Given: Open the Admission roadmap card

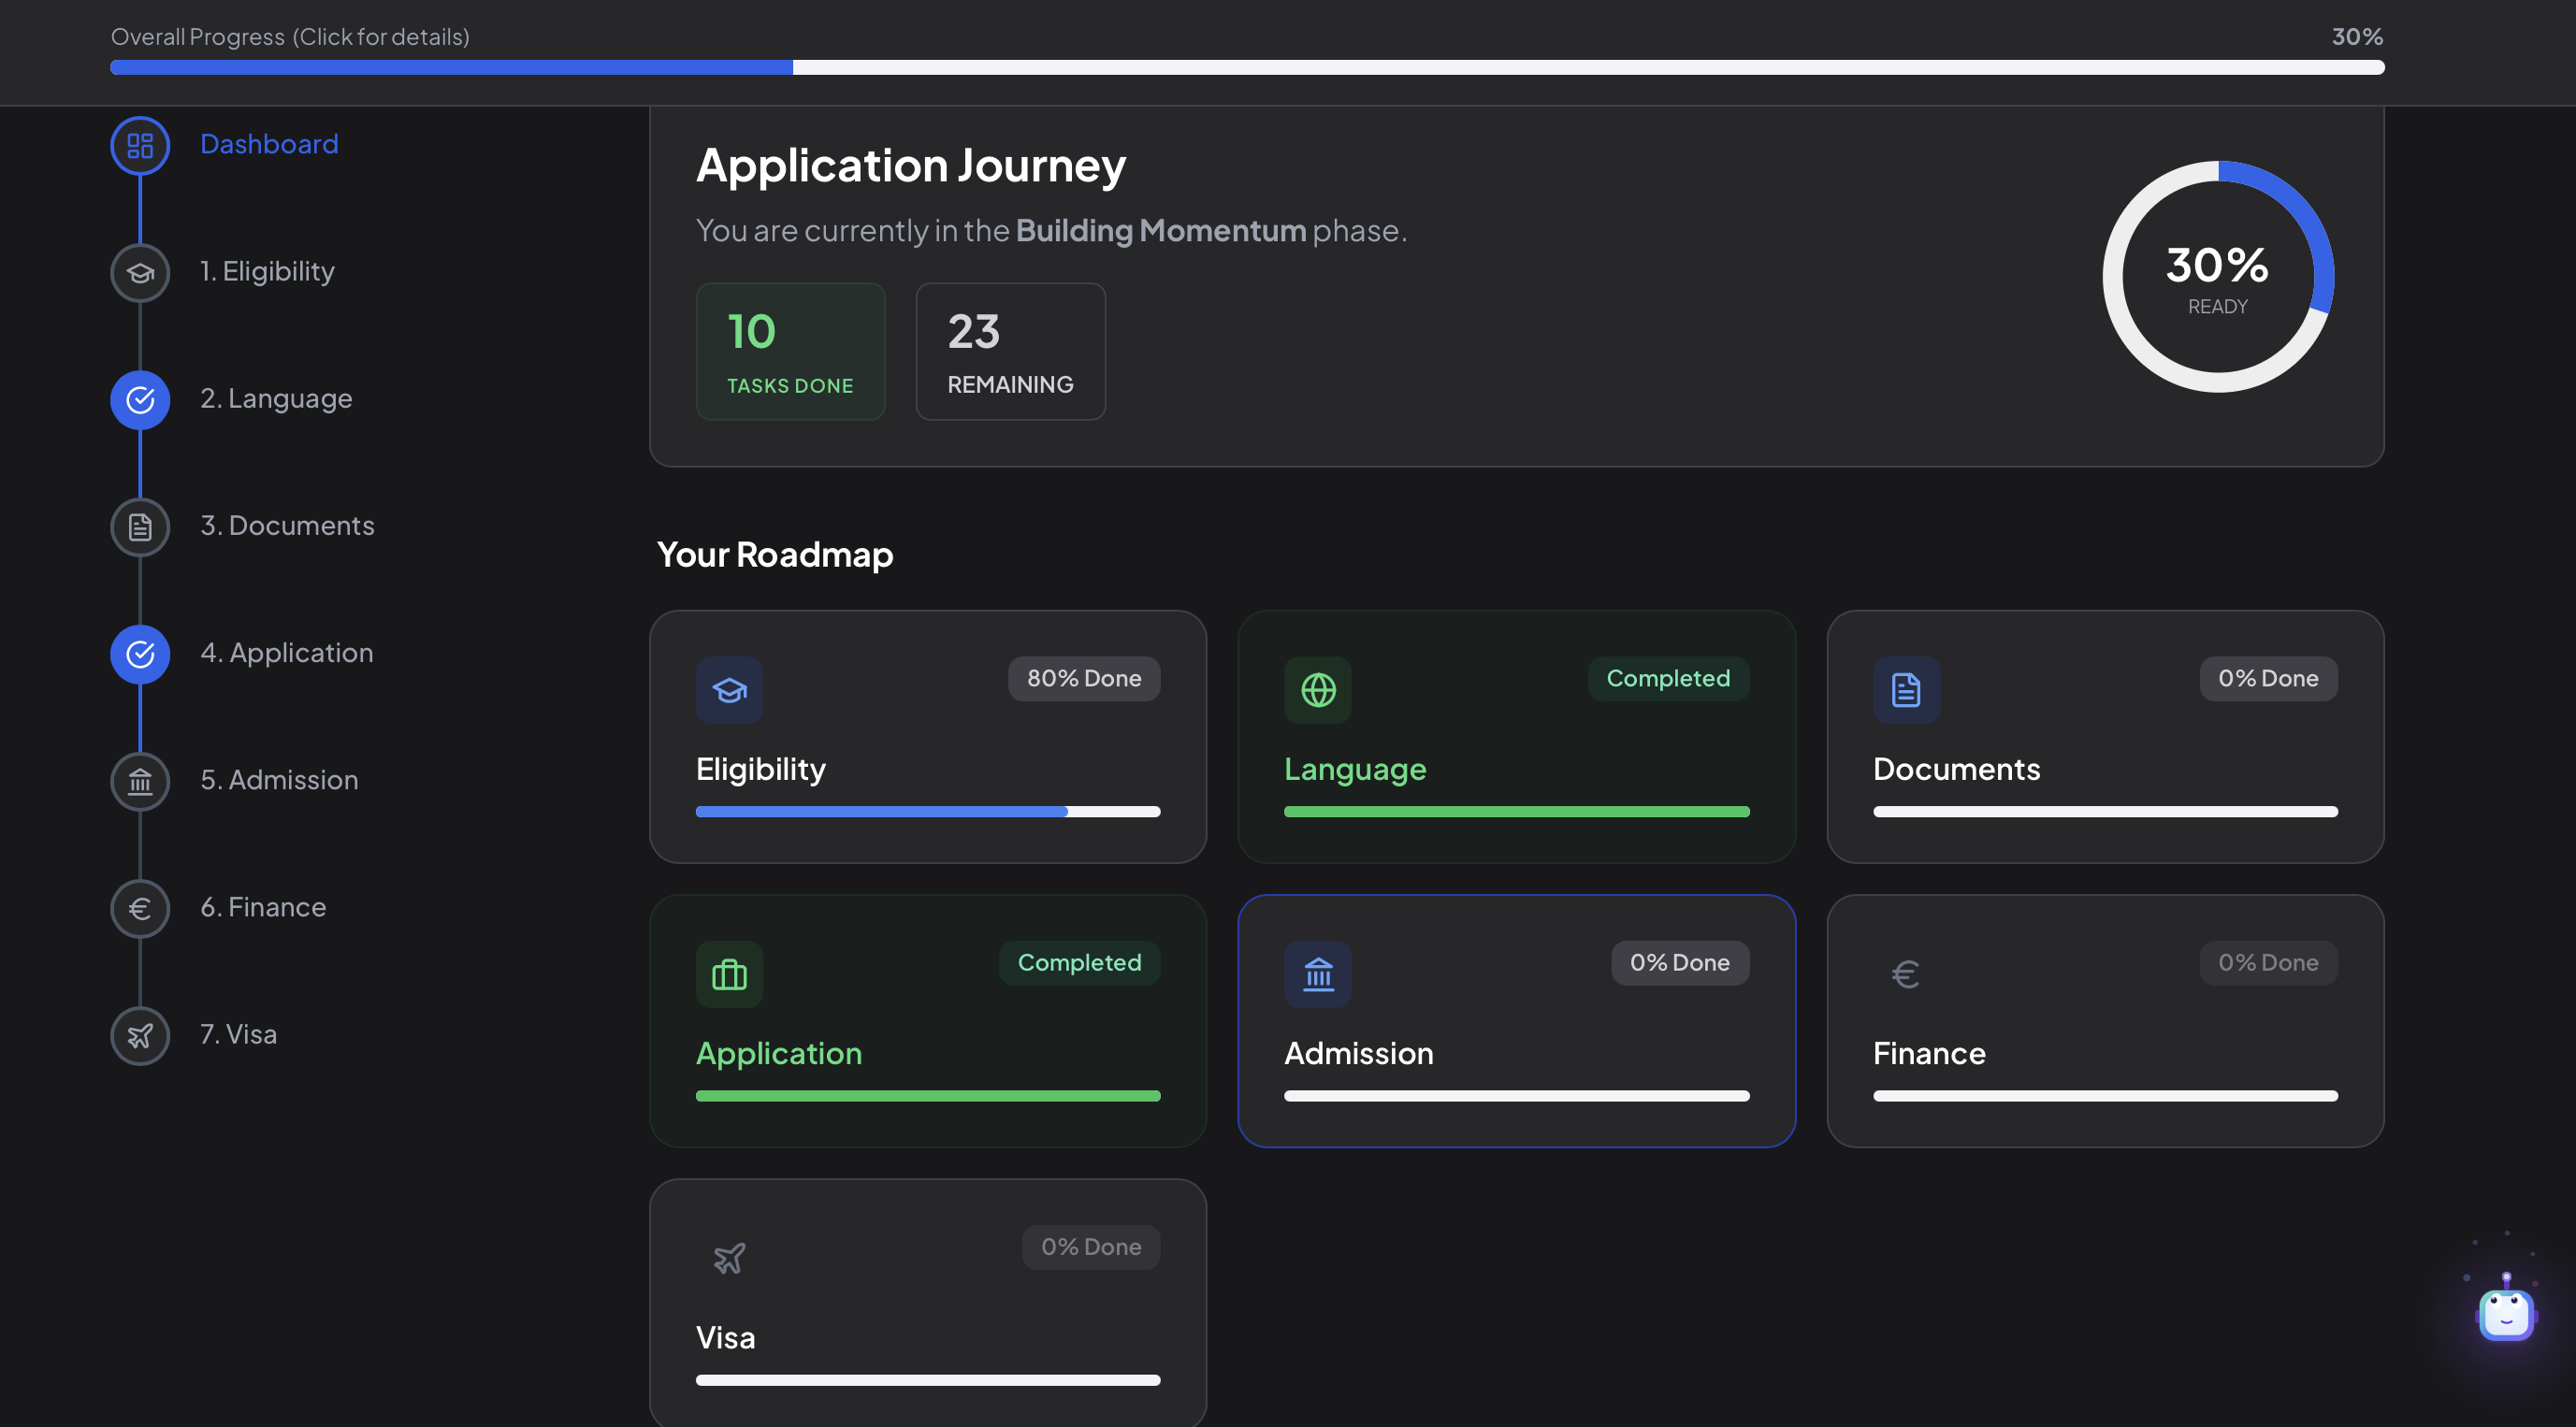Looking at the screenshot, I should click(x=1516, y=1020).
